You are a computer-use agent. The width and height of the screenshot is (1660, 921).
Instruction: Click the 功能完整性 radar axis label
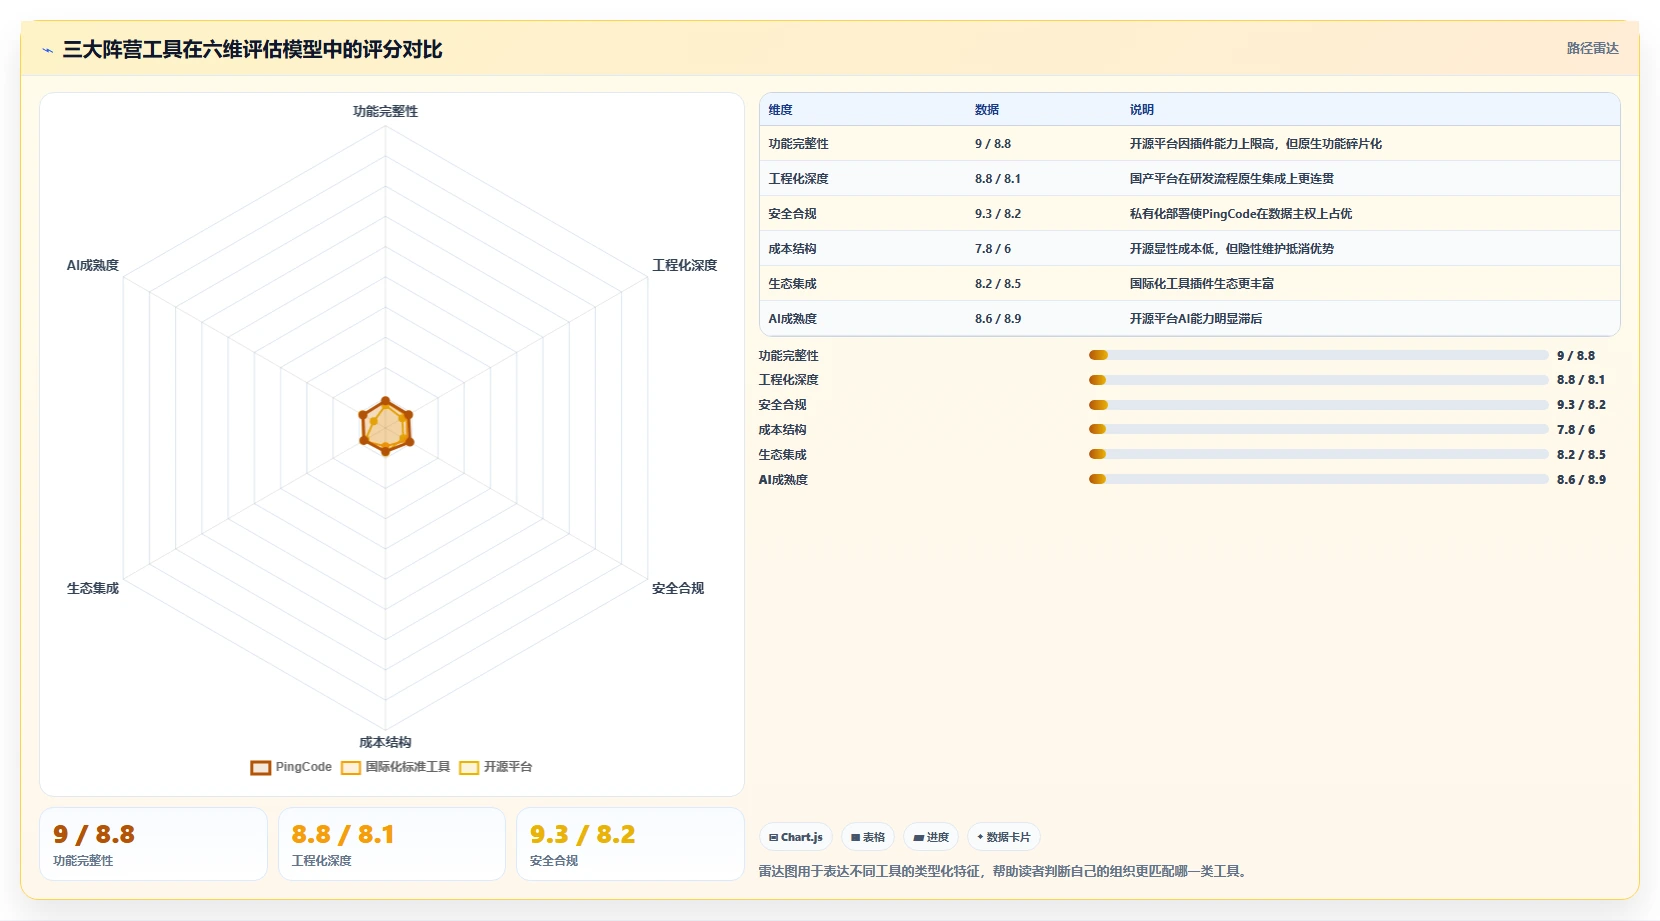(x=385, y=111)
